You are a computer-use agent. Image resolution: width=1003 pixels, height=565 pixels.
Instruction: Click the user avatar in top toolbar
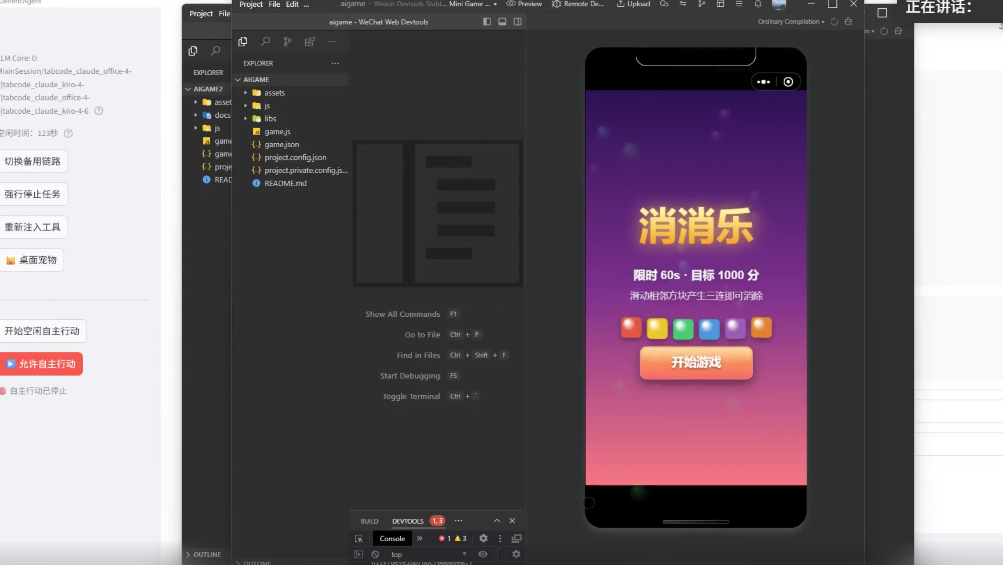pyautogui.click(x=779, y=4)
